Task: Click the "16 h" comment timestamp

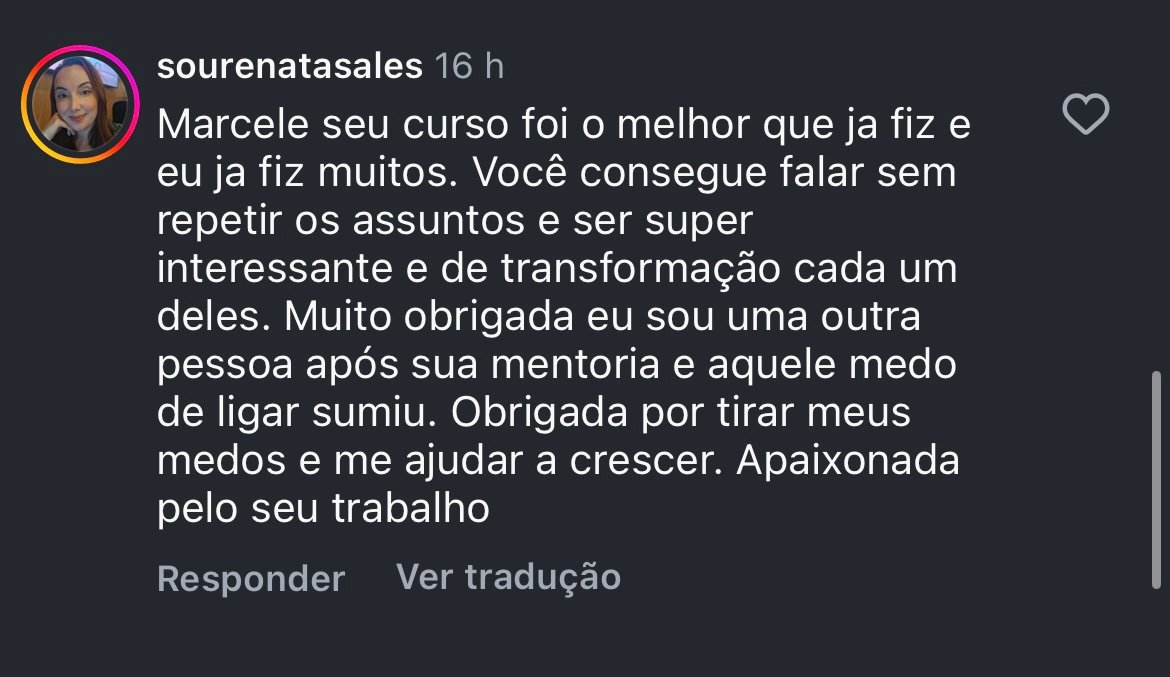Action: pyautogui.click(x=470, y=67)
